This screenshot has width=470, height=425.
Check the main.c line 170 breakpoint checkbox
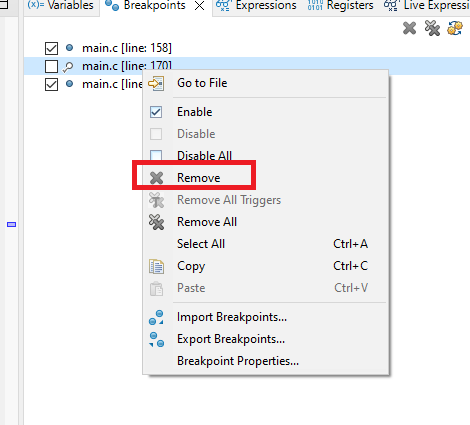click(51, 66)
